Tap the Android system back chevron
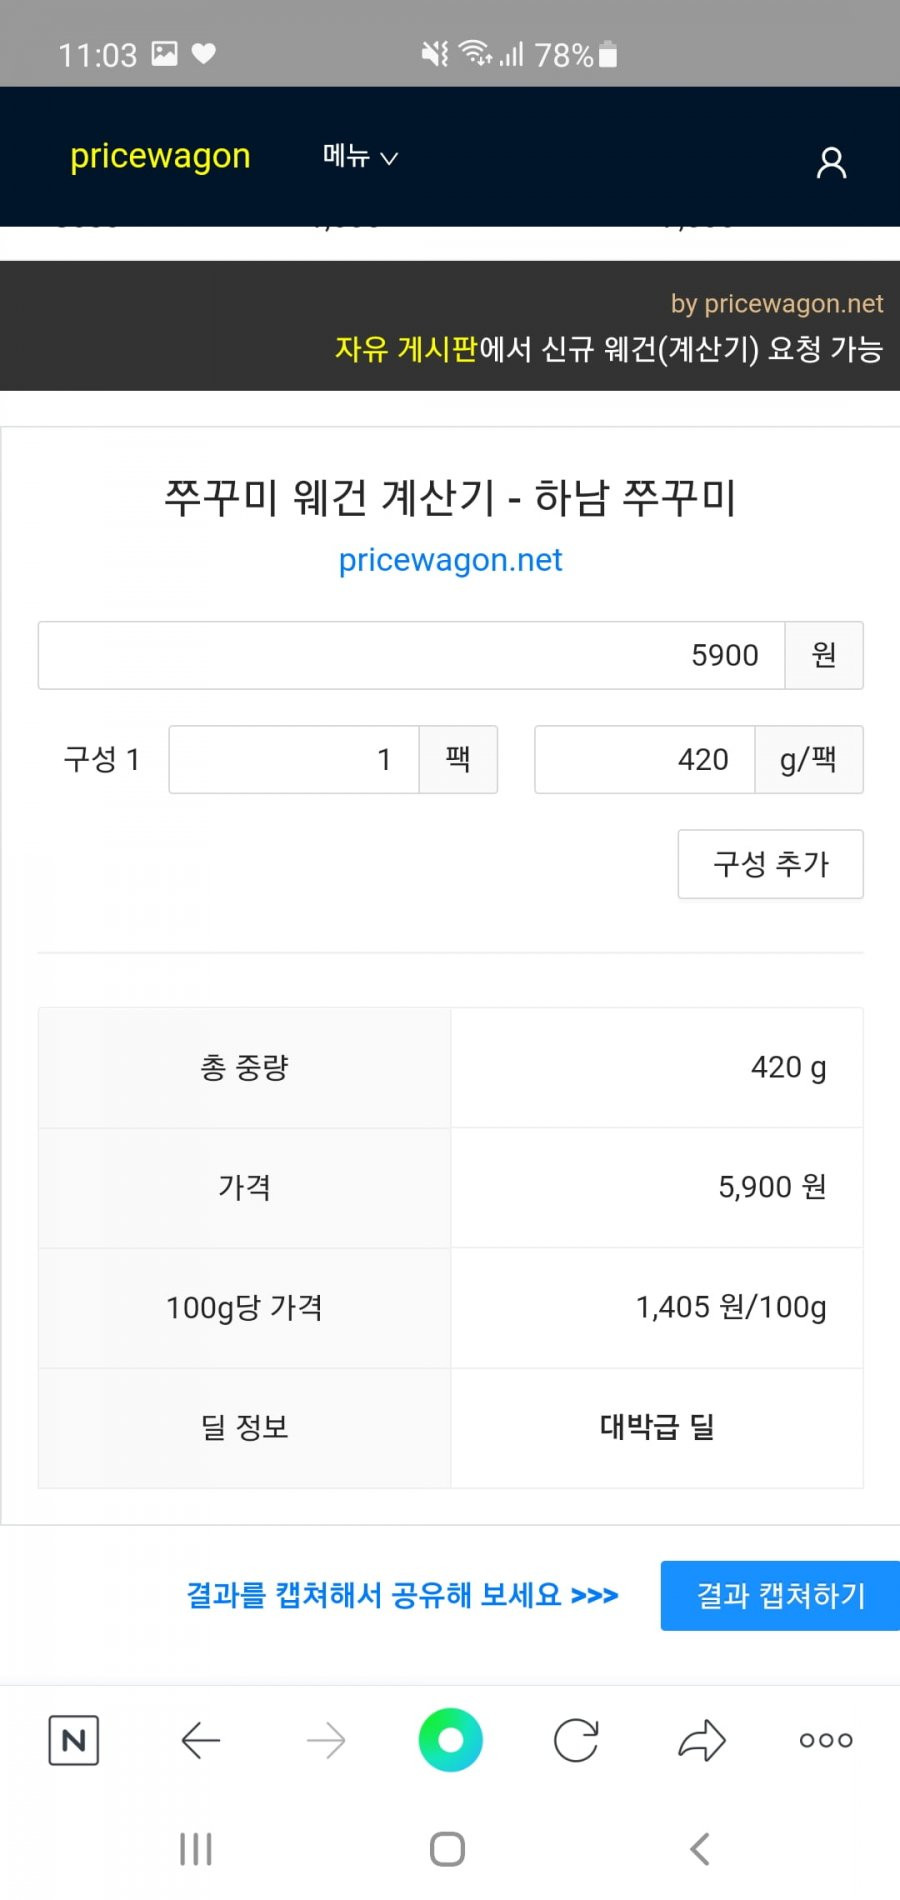 tap(700, 1849)
